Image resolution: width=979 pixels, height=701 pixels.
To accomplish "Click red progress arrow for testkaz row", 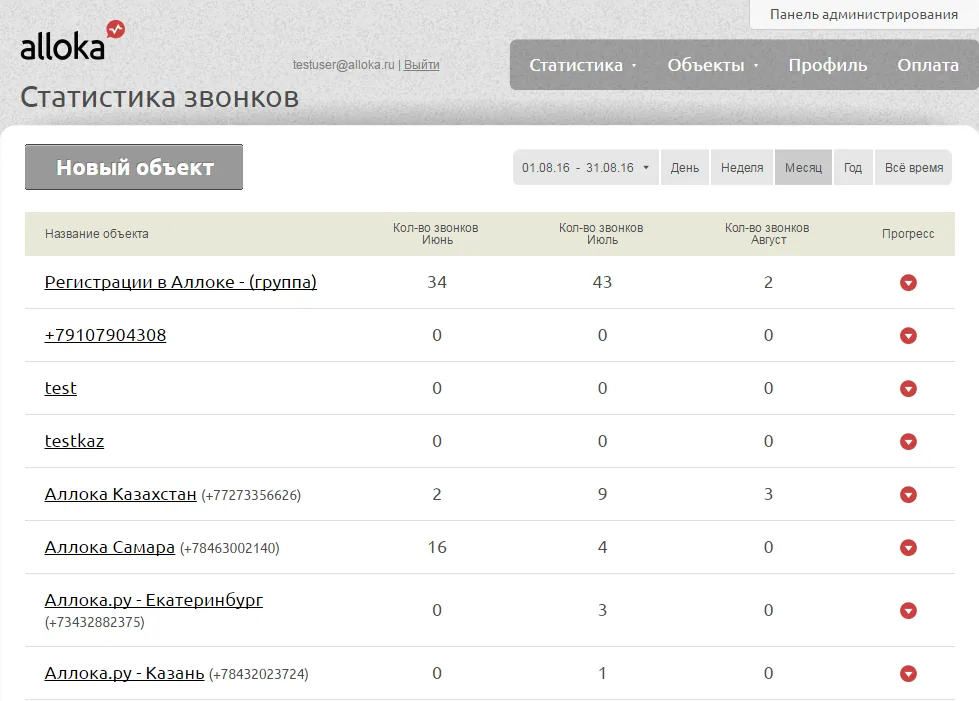I will click(x=908, y=442).
